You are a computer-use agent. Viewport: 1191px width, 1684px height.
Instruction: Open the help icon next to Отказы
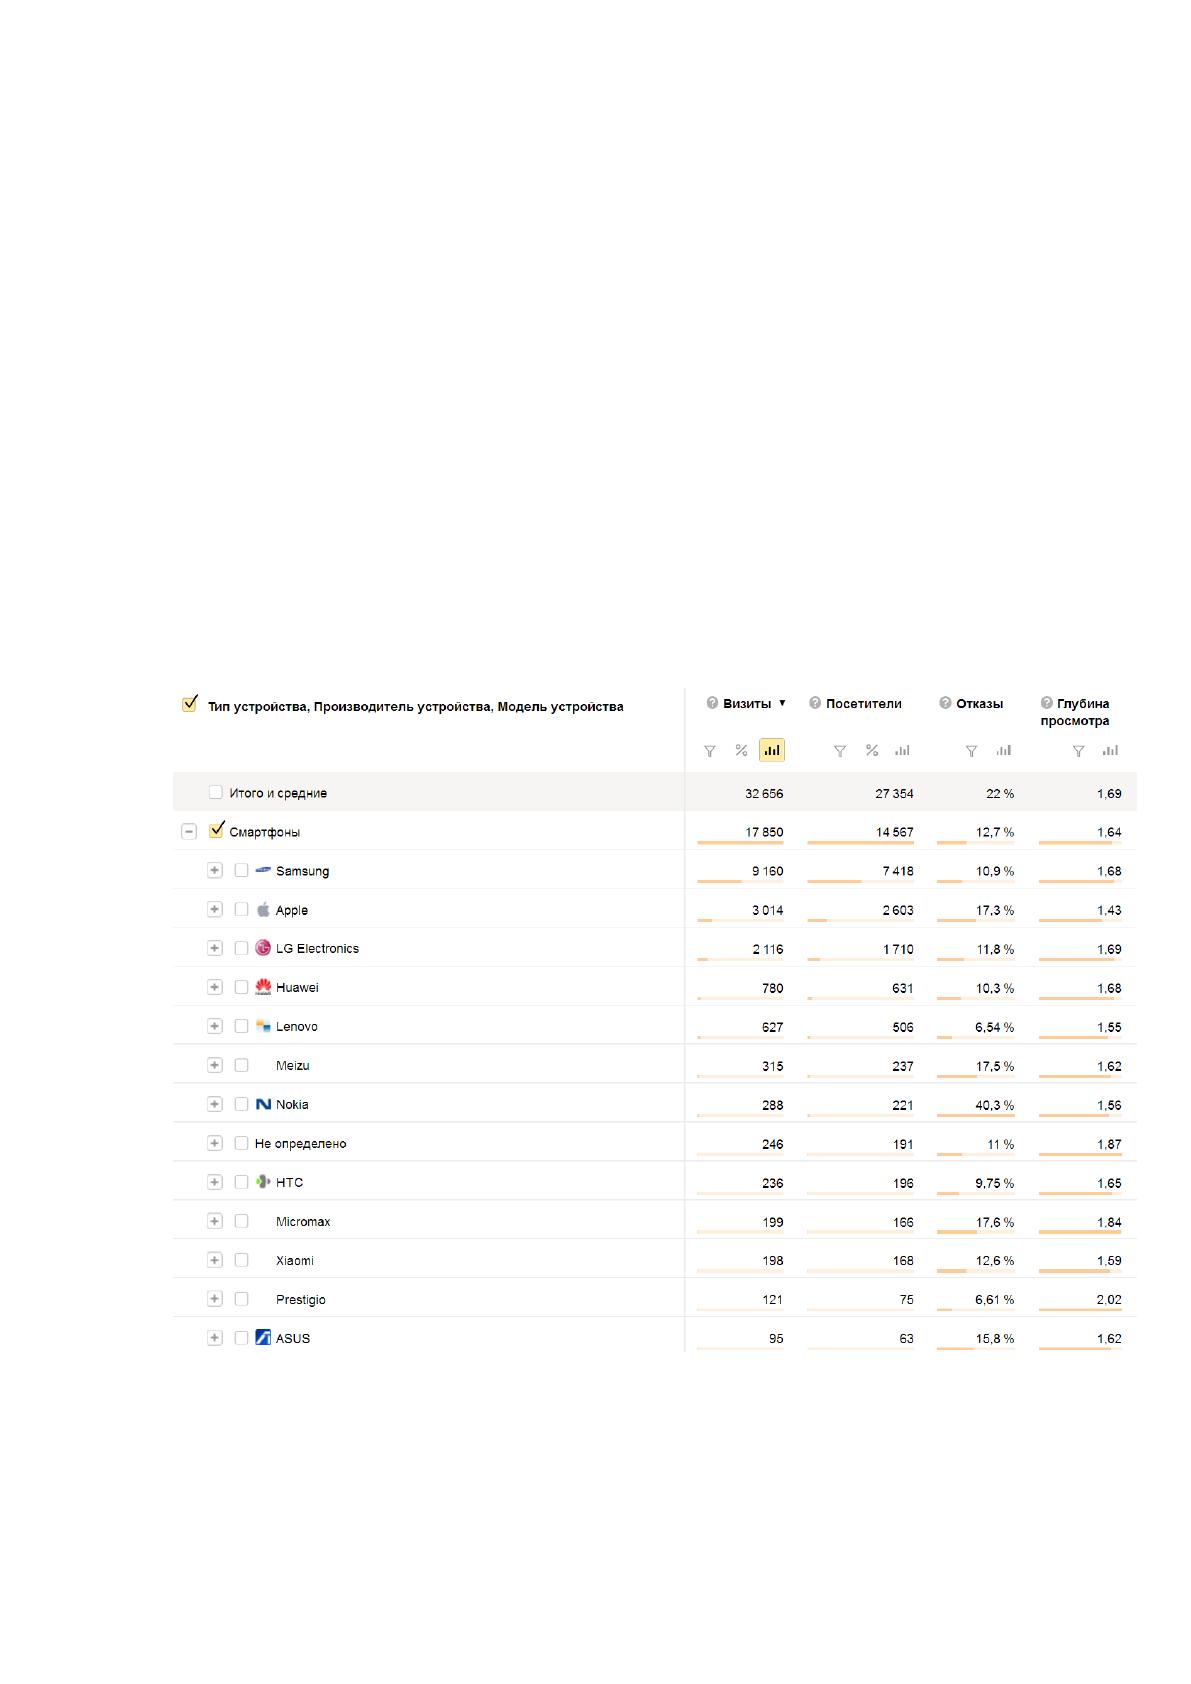point(945,703)
